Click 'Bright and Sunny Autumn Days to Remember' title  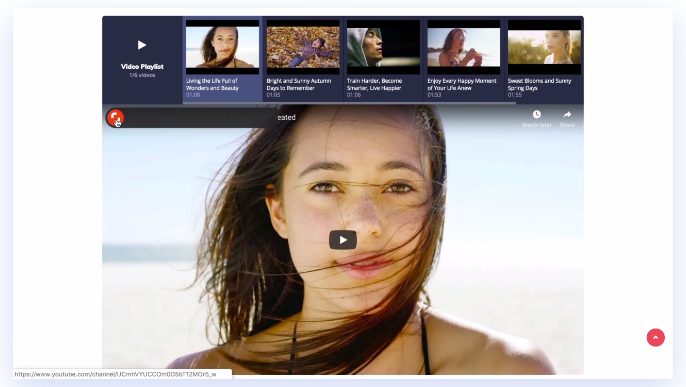[299, 84]
